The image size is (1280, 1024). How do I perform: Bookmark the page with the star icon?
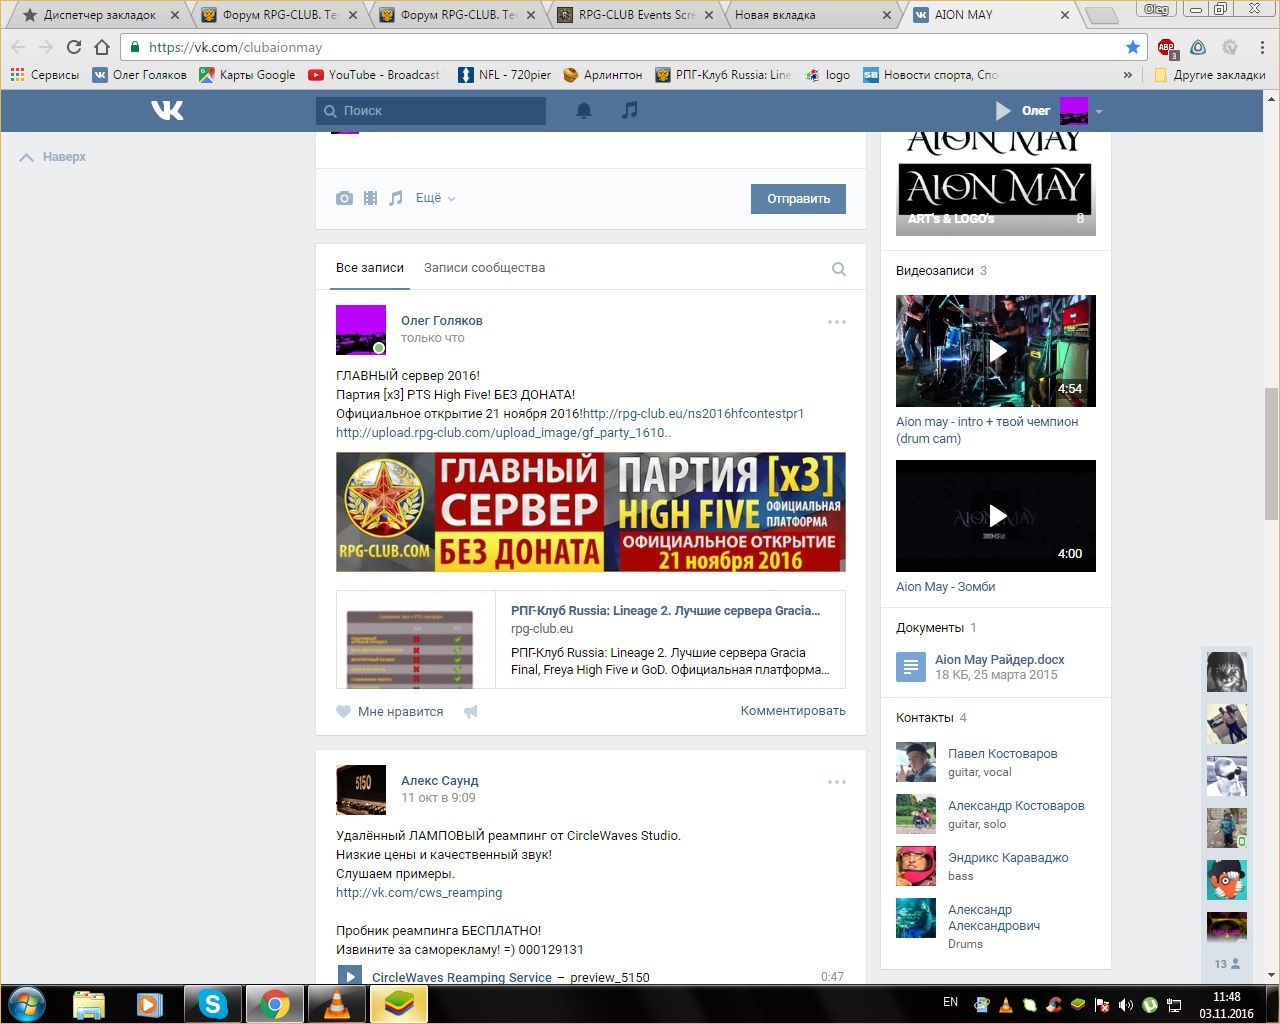pos(1132,47)
